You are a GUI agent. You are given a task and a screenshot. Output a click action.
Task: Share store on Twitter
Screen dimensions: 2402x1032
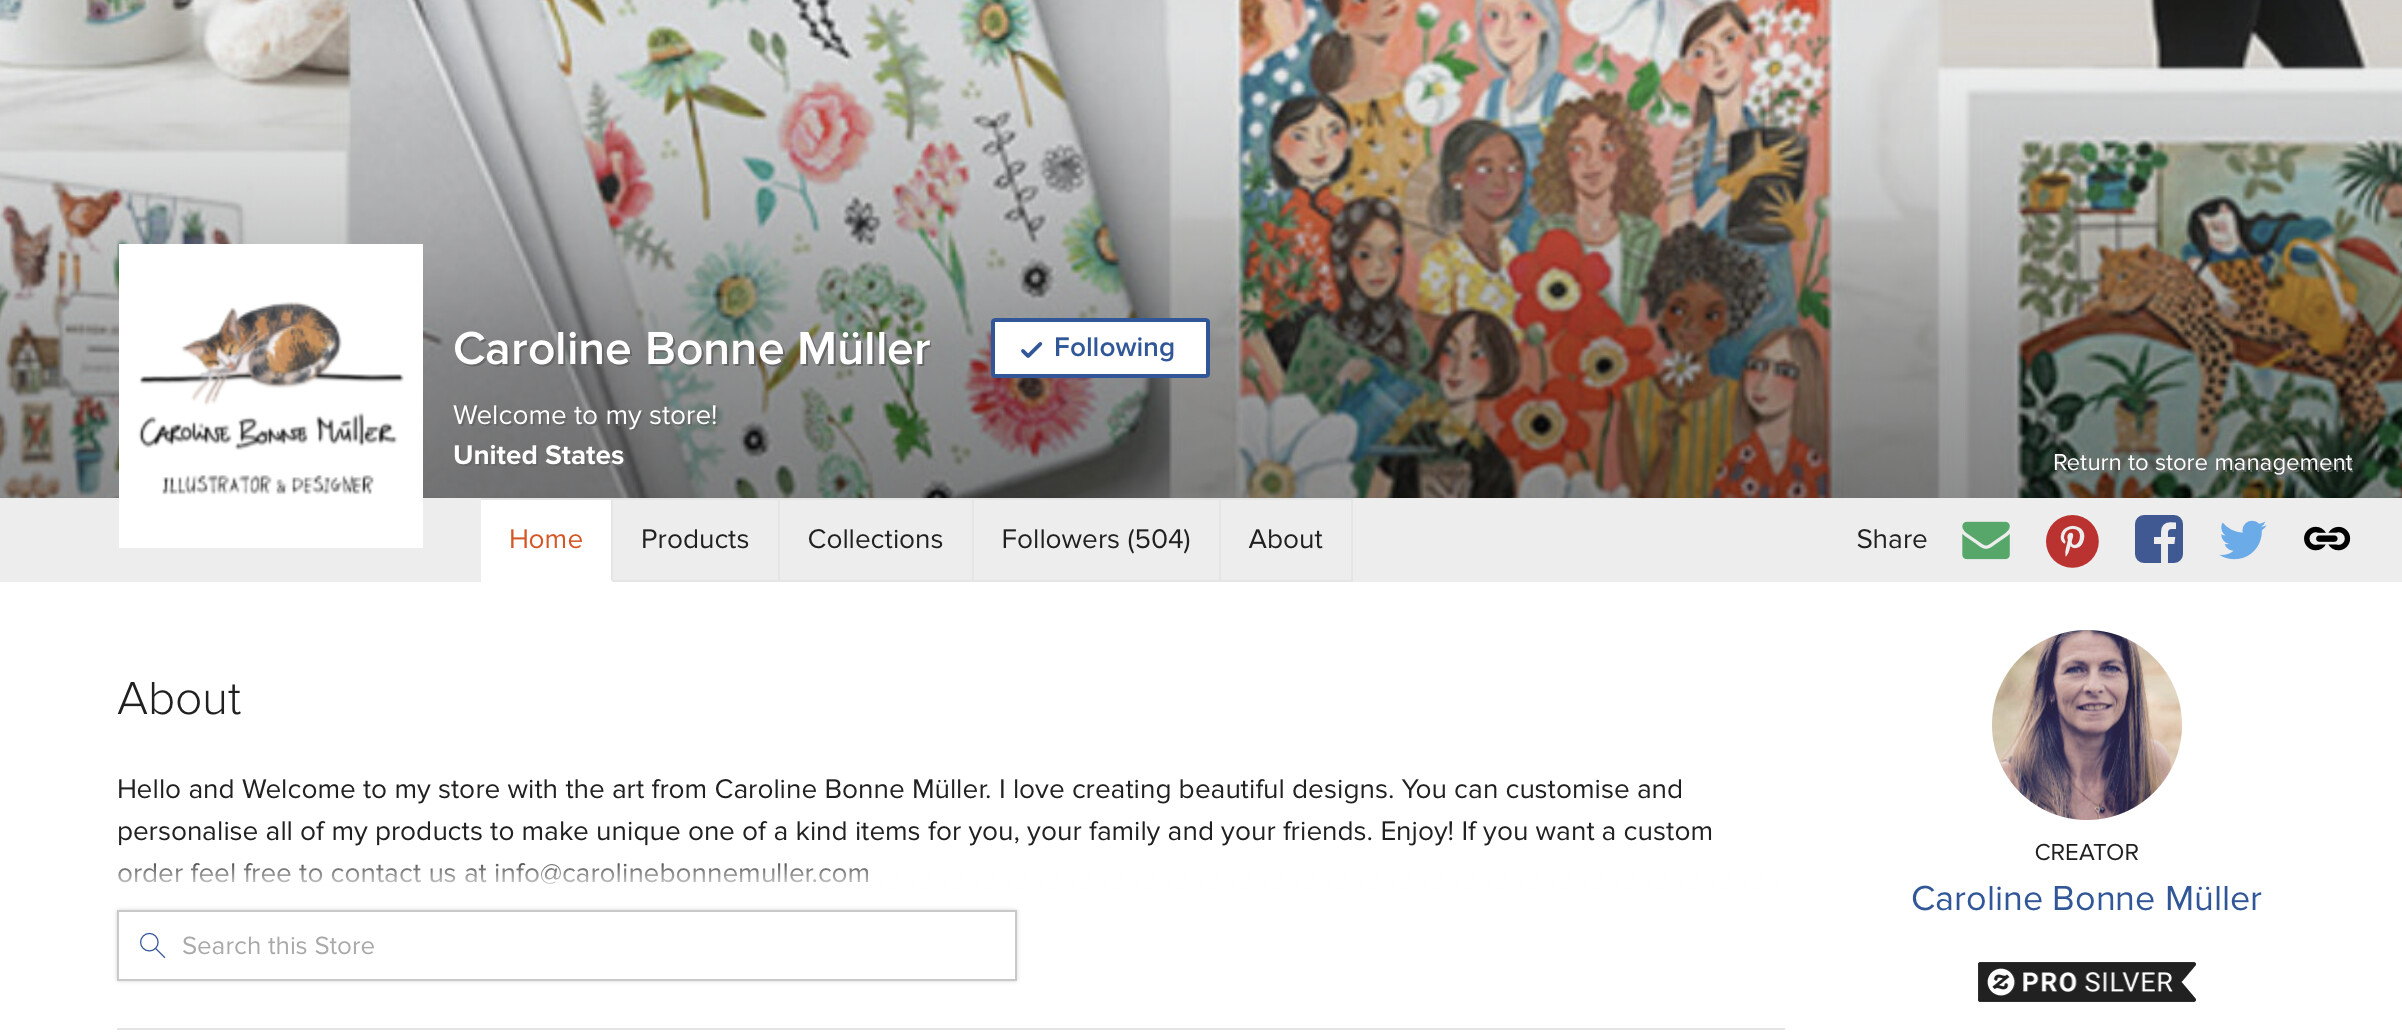click(x=2242, y=540)
